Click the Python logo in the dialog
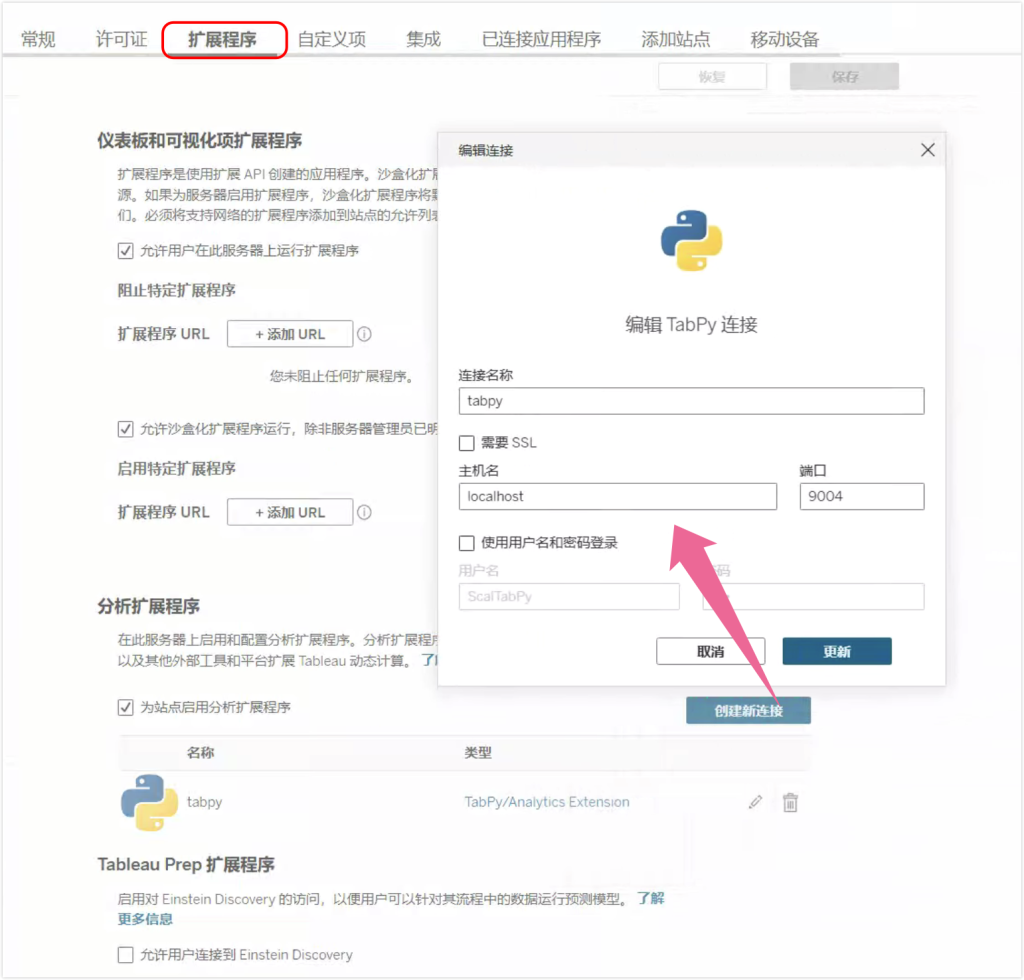This screenshot has width=1024, height=980. 691,241
